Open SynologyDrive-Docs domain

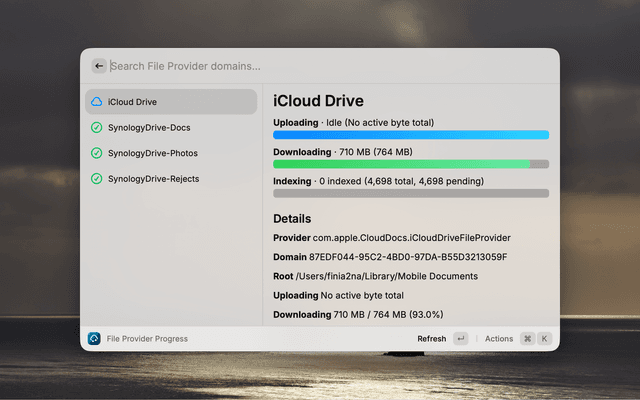coord(171,127)
